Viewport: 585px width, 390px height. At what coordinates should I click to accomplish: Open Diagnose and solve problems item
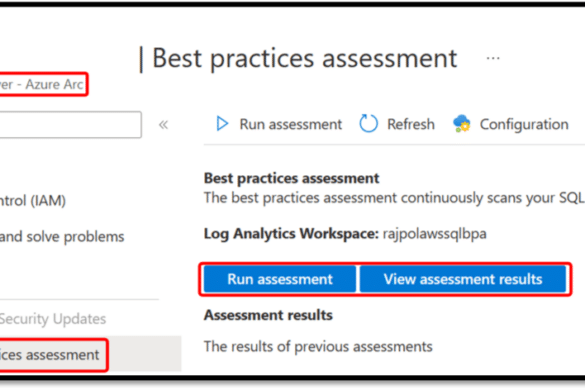62,237
